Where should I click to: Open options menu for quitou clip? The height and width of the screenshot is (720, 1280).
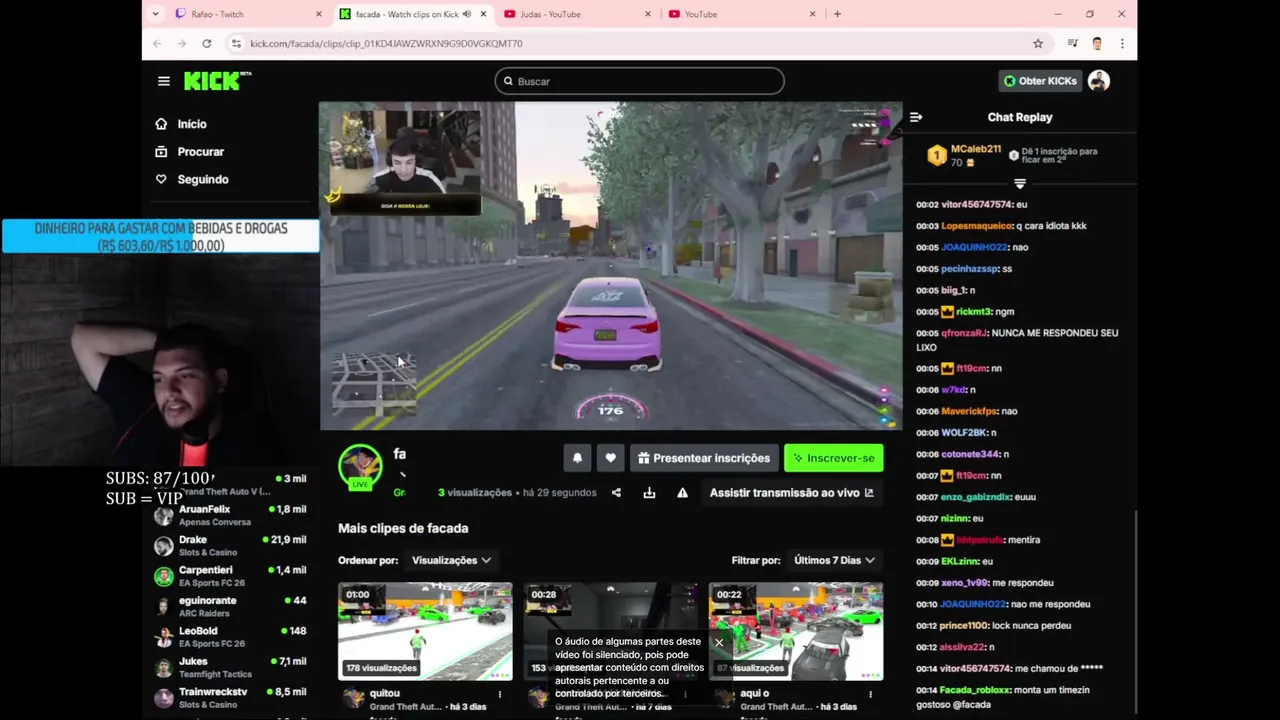pyautogui.click(x=500, y=694)
